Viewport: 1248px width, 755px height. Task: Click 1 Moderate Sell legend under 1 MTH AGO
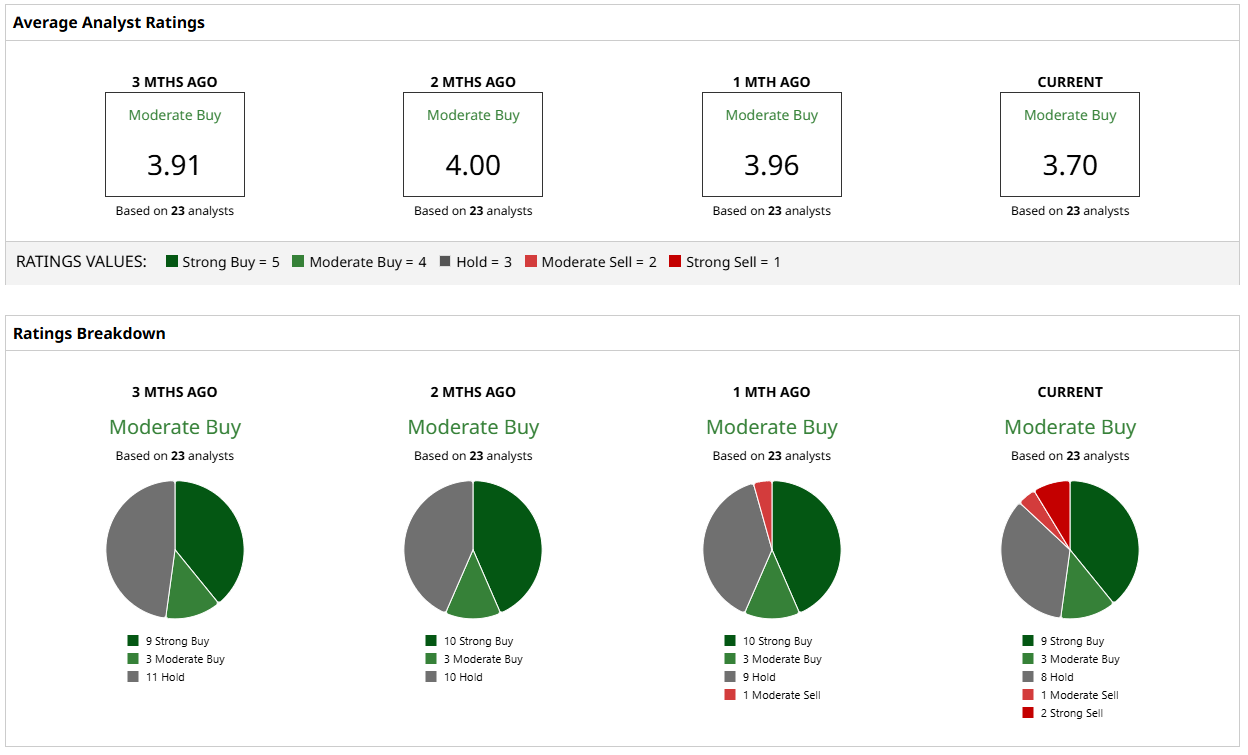click(x=772, y=695)
